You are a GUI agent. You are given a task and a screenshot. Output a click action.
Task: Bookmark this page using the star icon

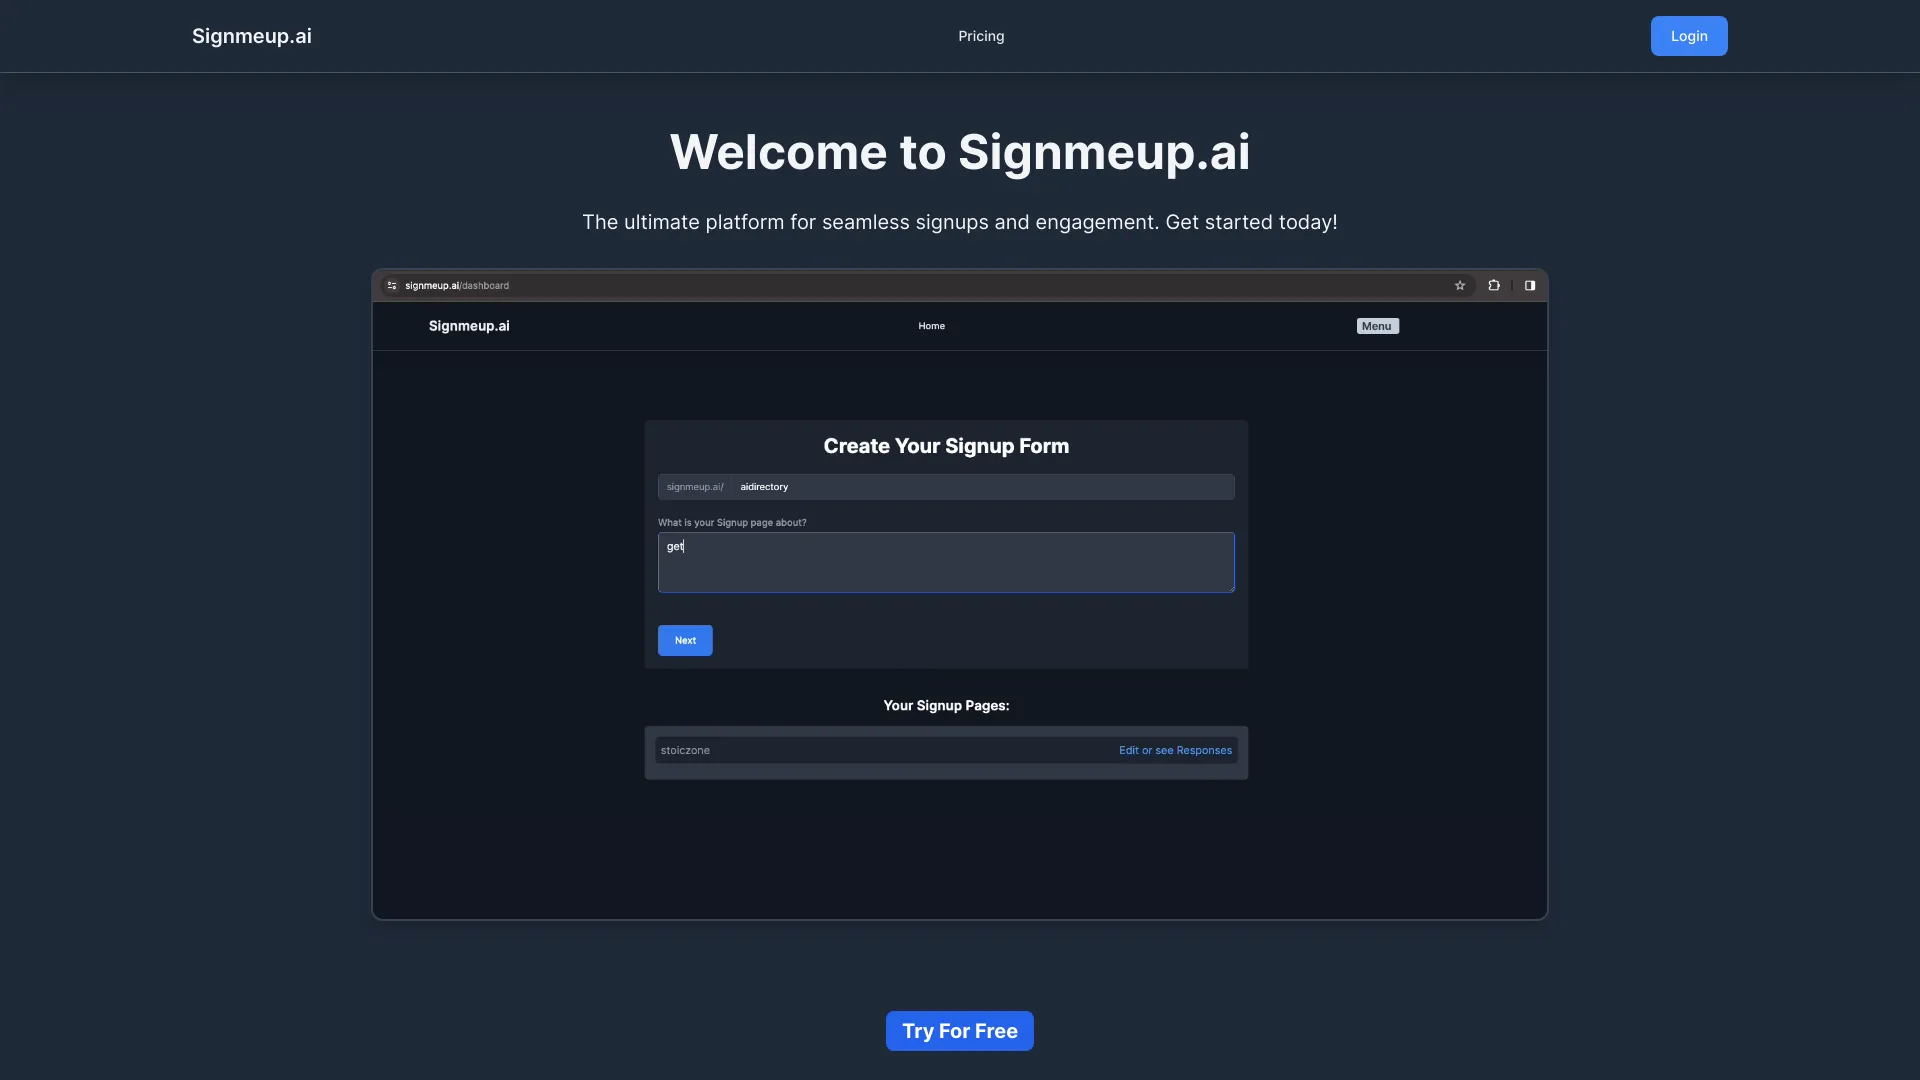pyautogui.click(x=1460, y=285)
